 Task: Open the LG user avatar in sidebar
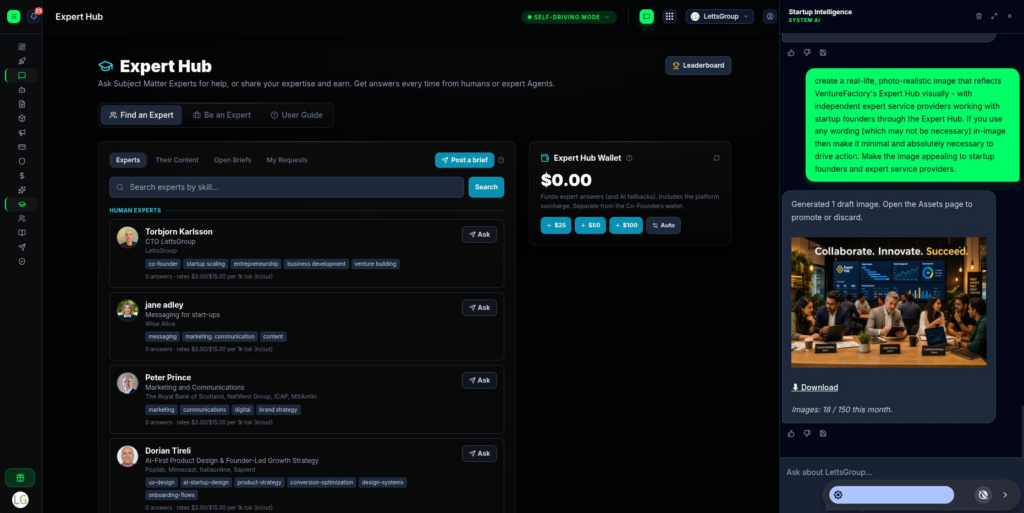point(20,500)
